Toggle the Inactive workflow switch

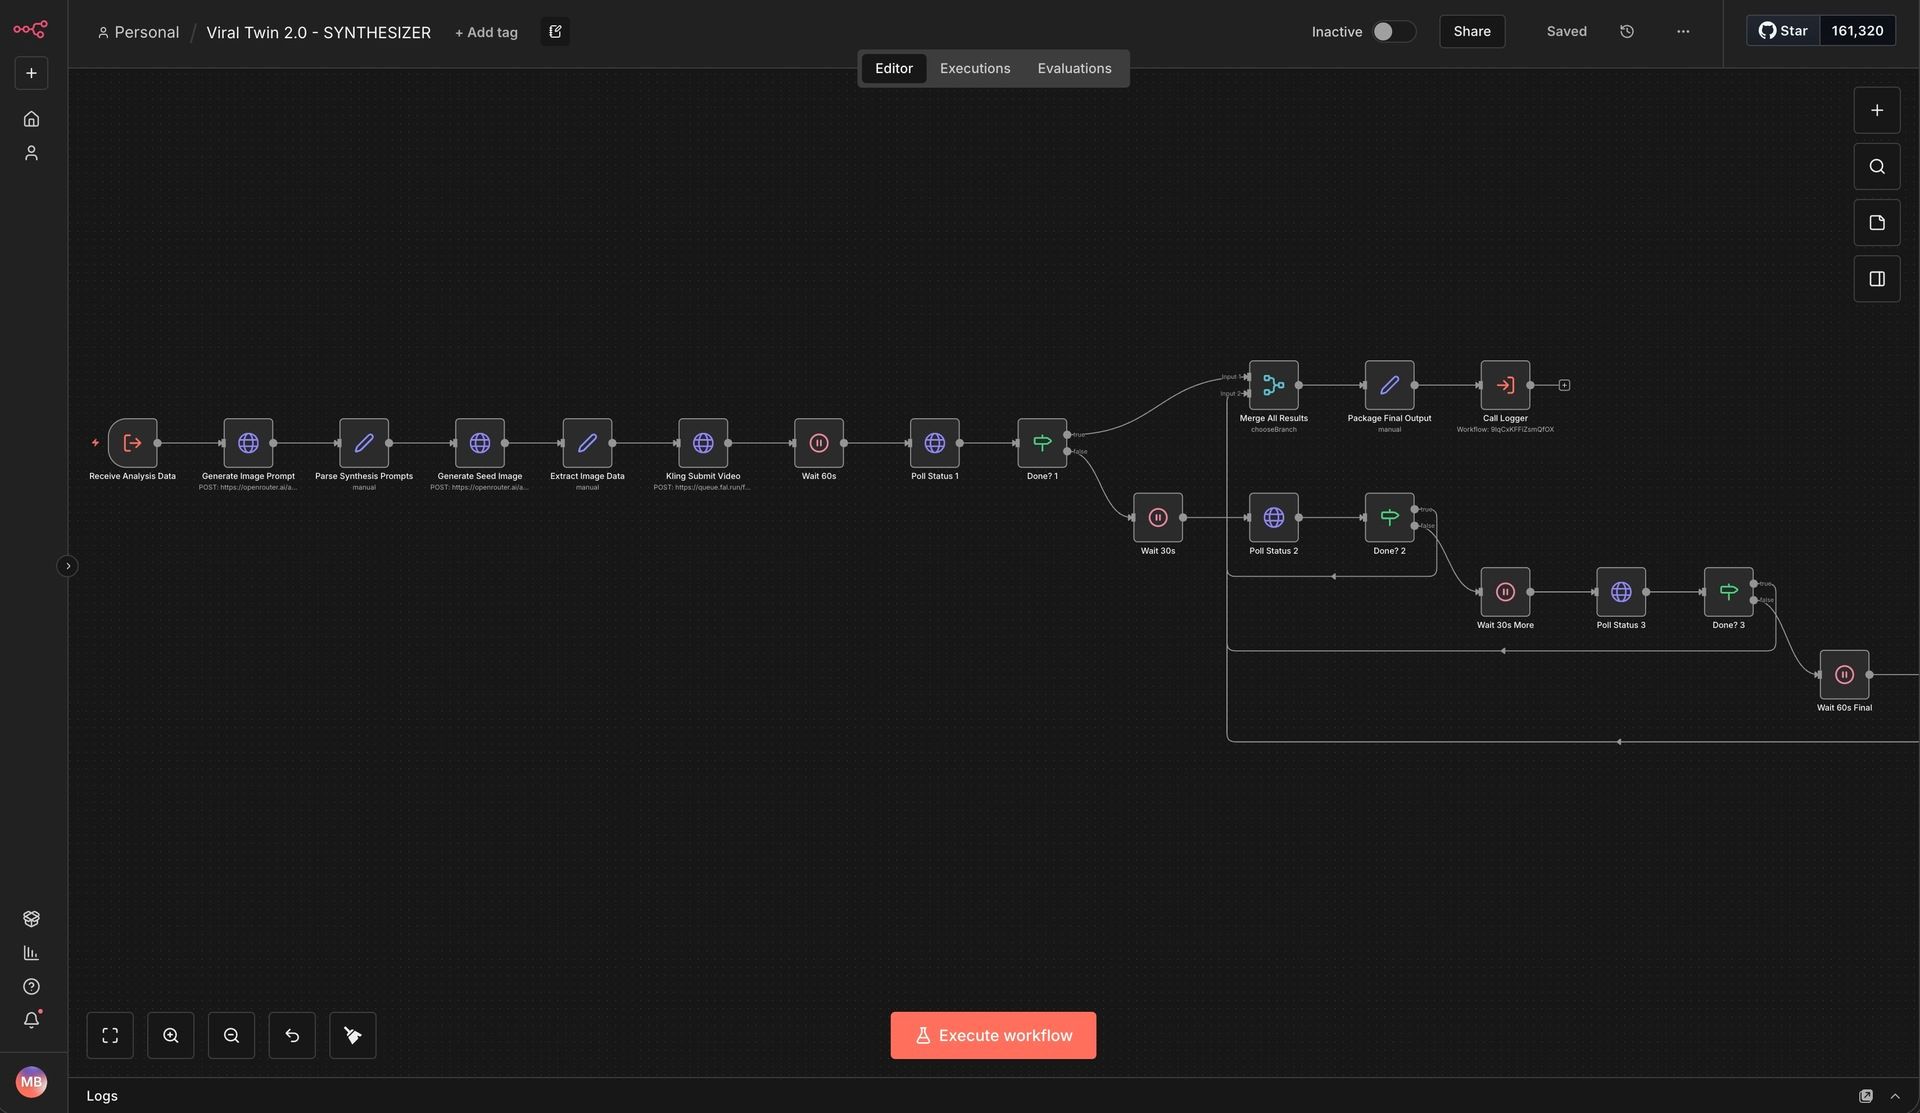click(1393, 32)
